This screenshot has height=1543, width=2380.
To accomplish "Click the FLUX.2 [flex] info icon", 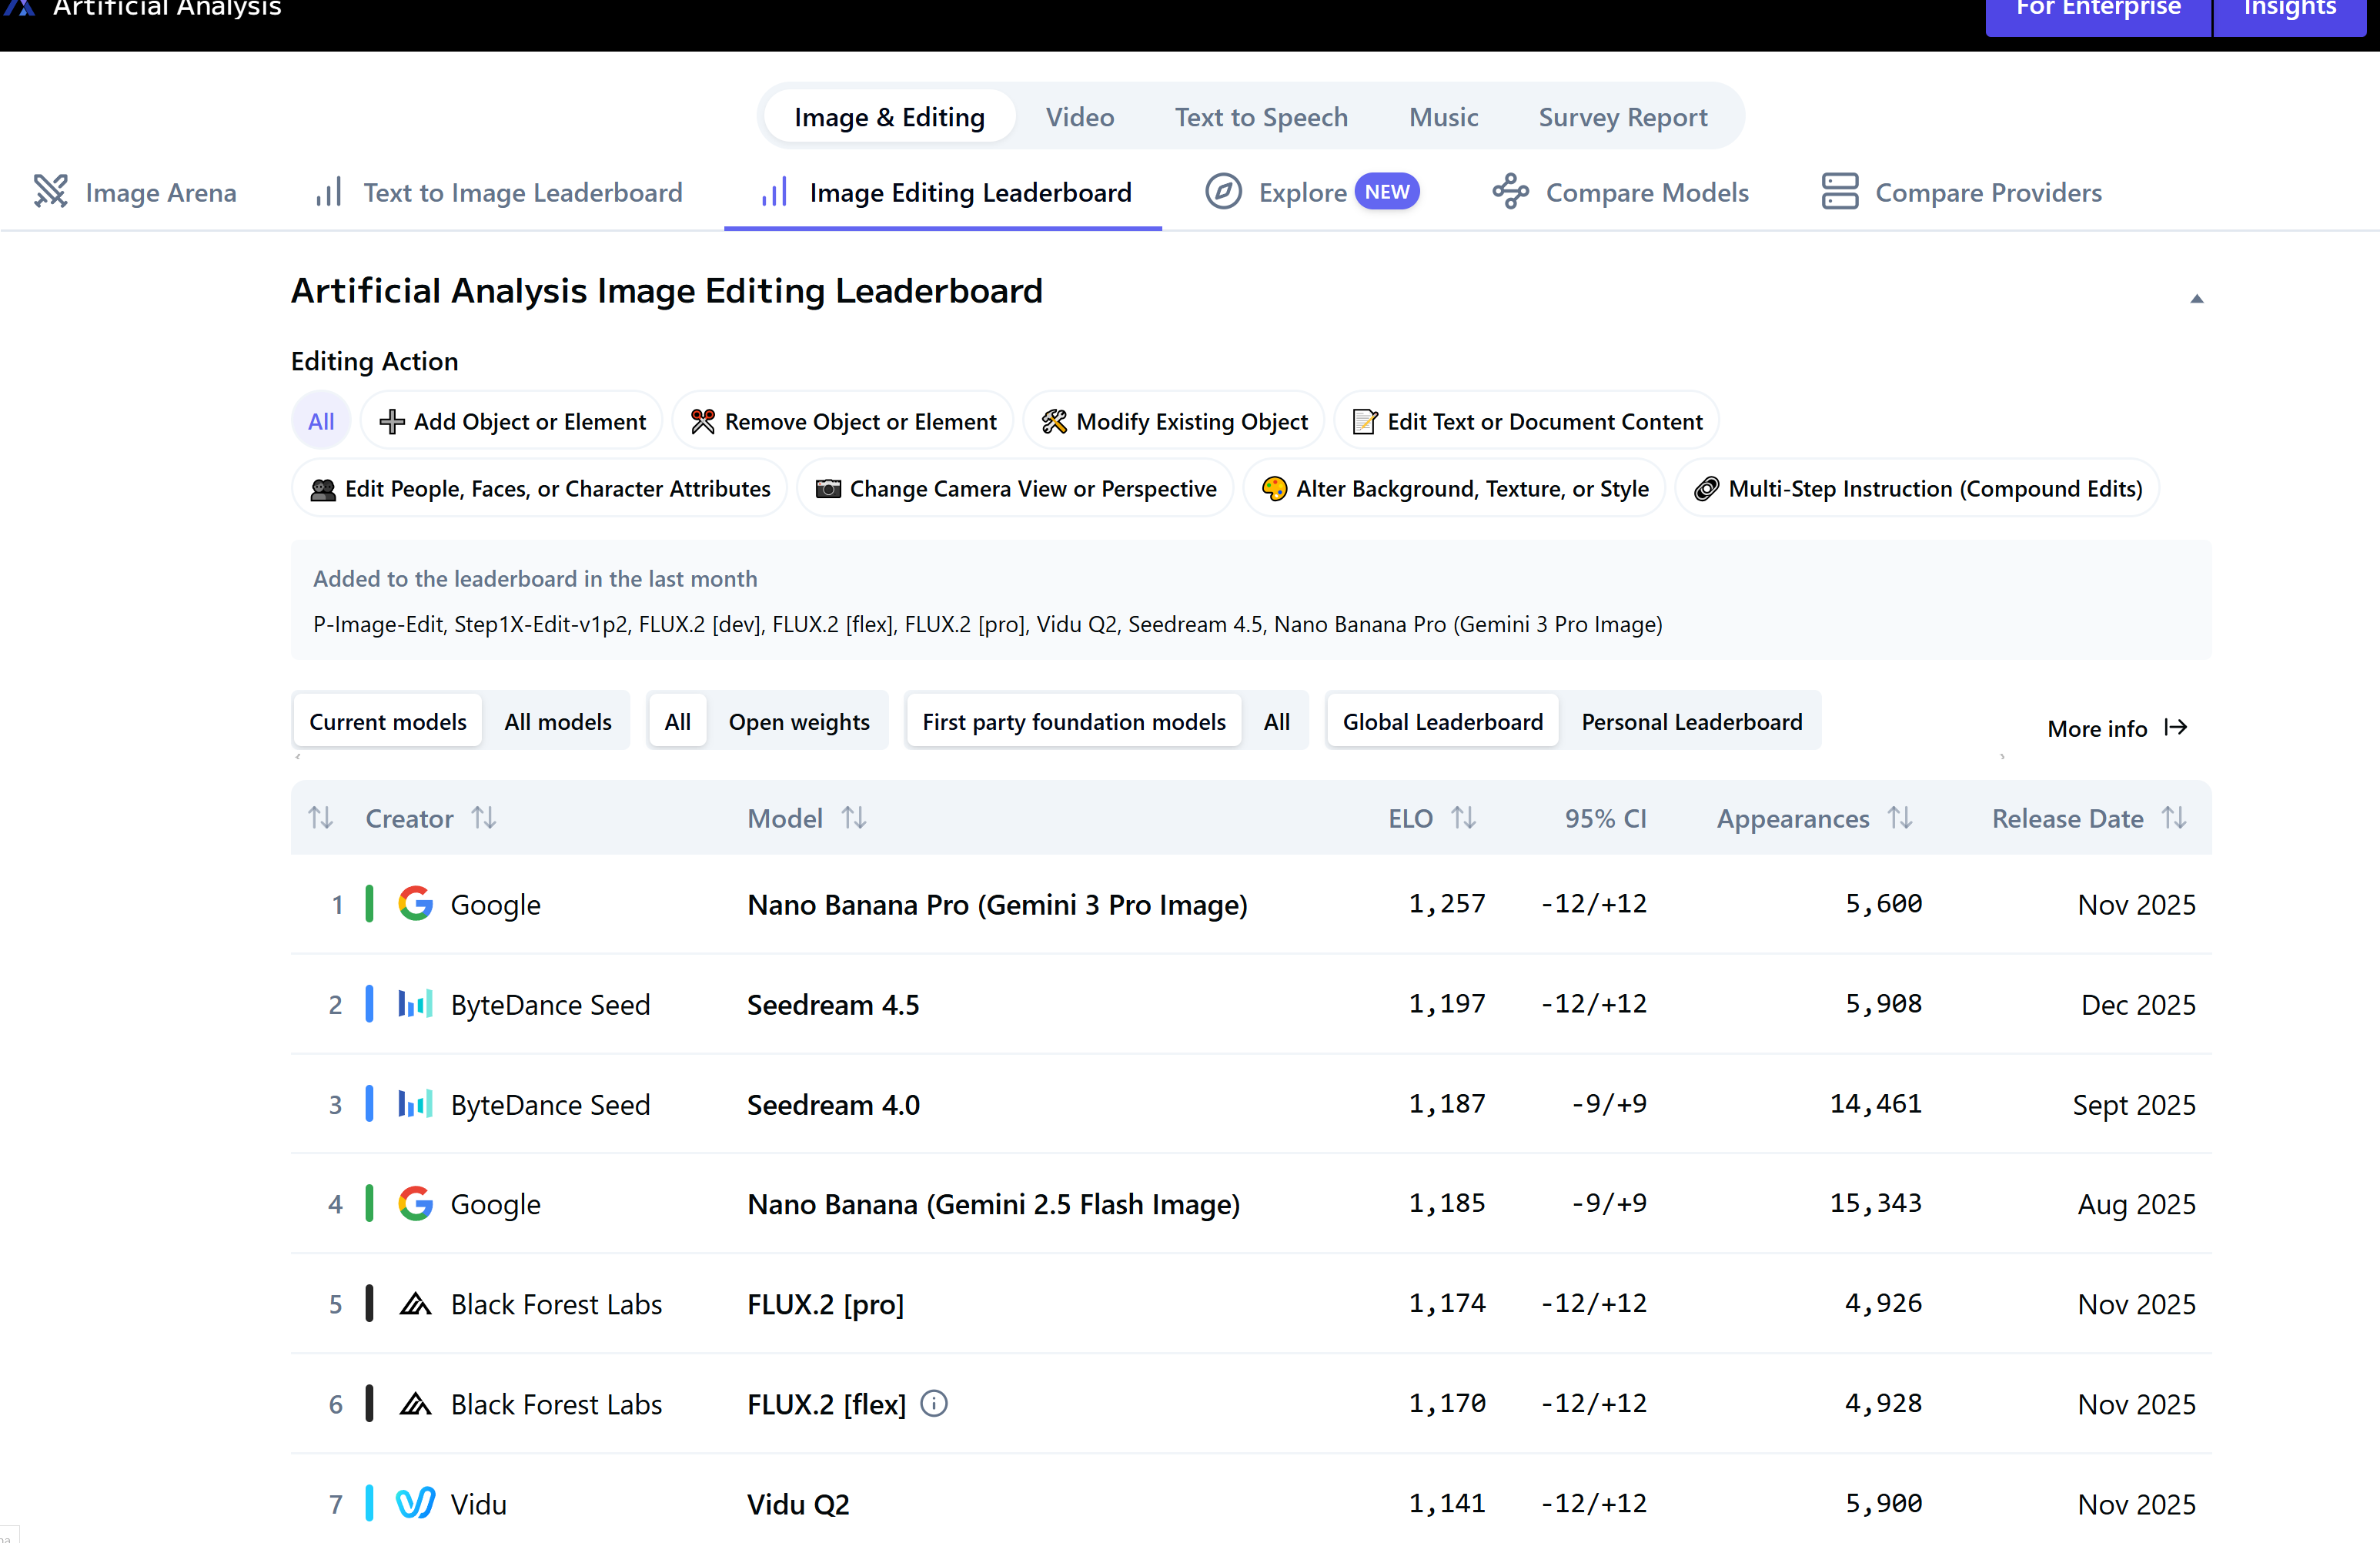I will coord(934,1403).
